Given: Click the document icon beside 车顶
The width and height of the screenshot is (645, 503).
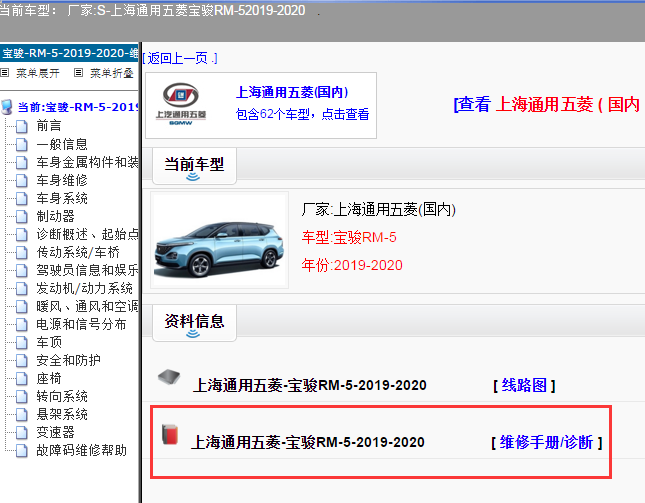Looking at the screenshot, I should (x=22, y=343).
